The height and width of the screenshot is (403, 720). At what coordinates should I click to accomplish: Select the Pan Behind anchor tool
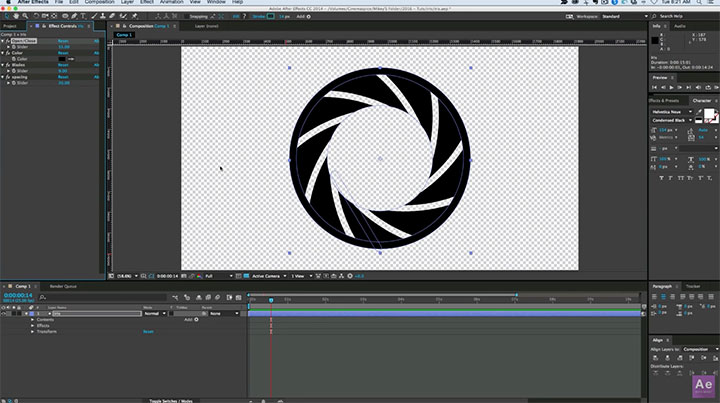54,16
